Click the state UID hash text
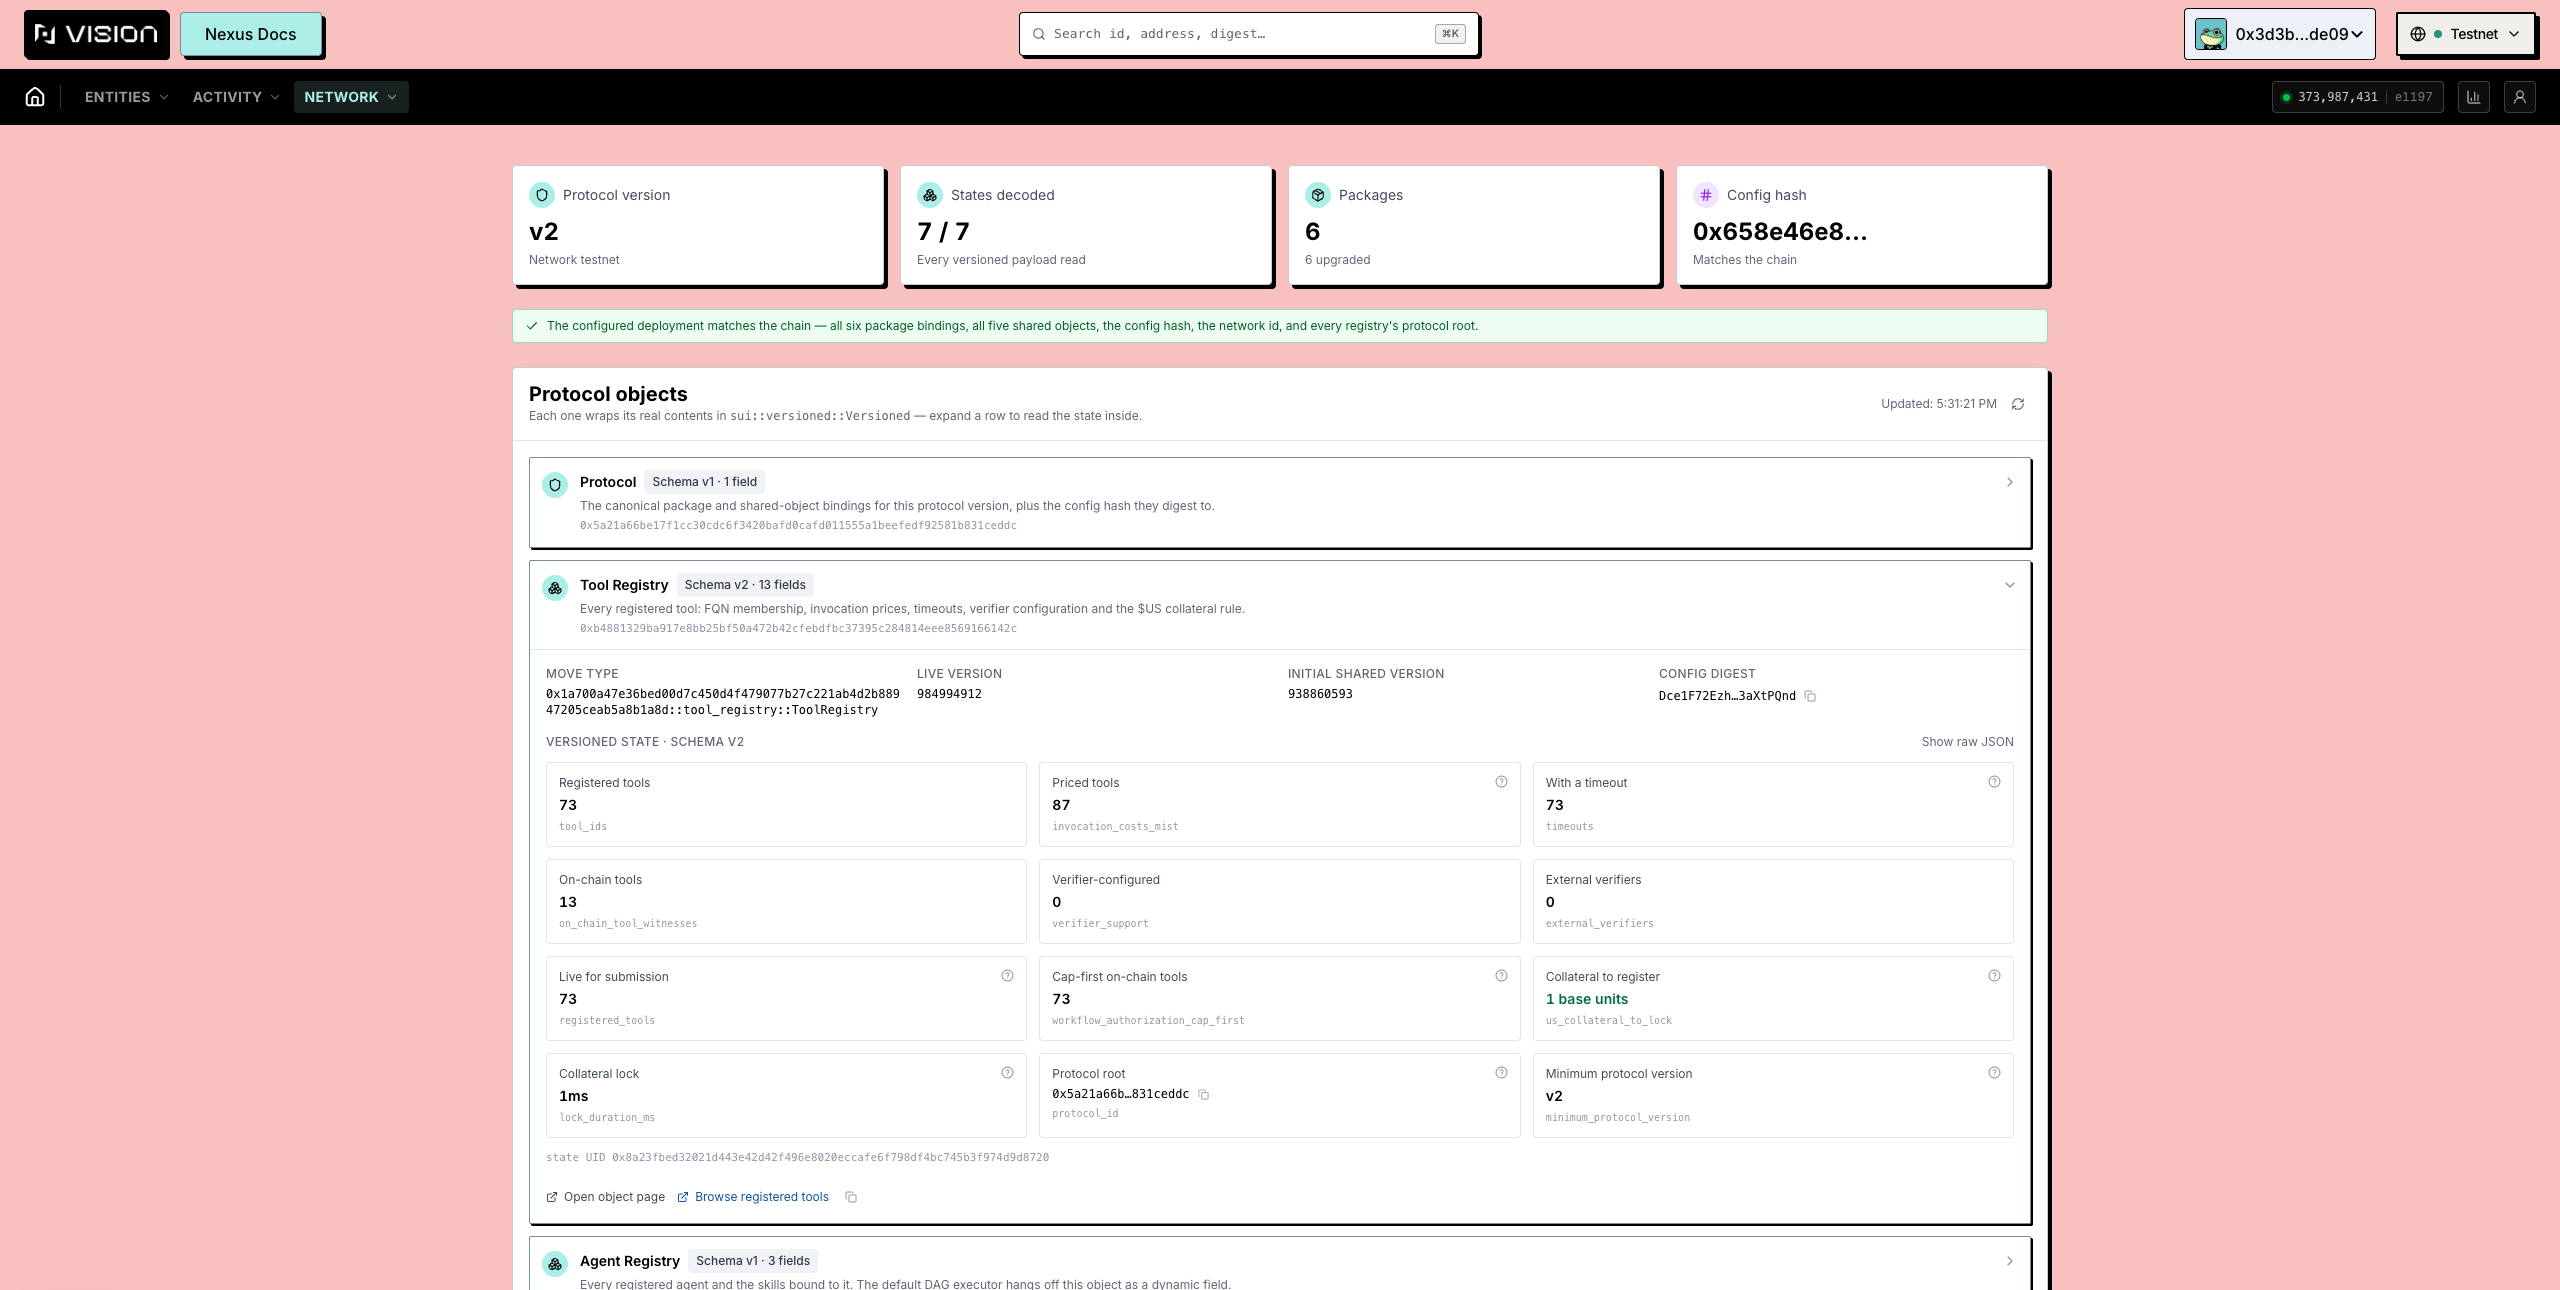The width and height of the screenshot is (2560, 1290). pyautogui.click(x=797, y=1158)
